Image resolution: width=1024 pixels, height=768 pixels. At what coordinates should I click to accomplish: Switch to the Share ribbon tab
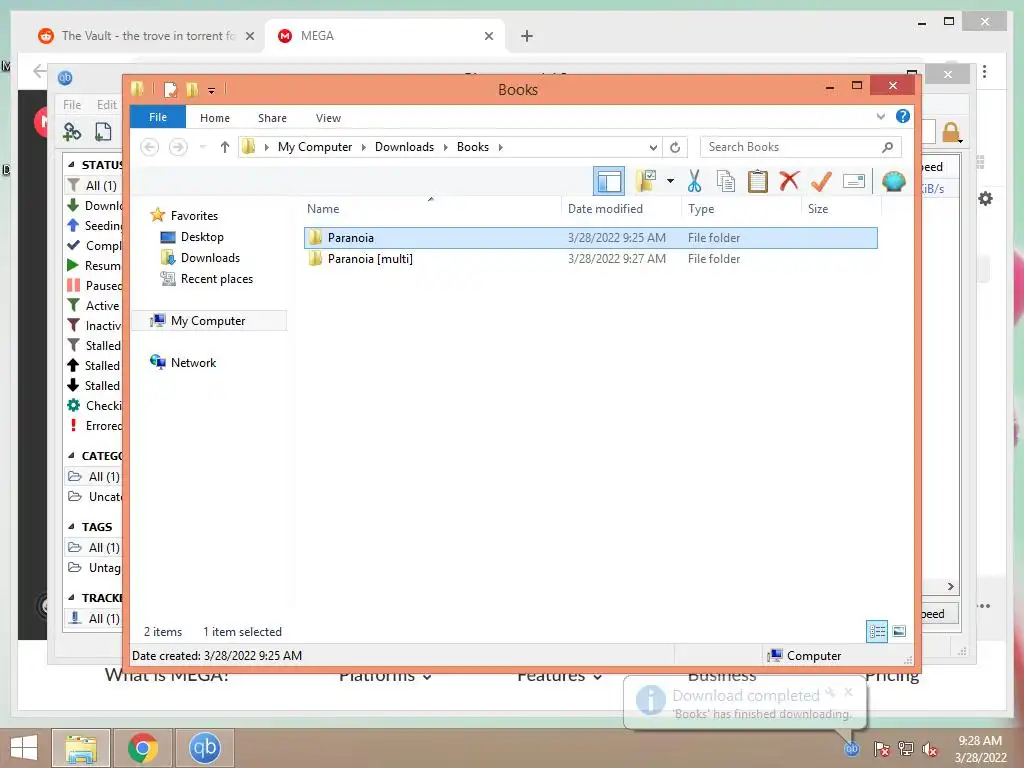tap(272, 118)
